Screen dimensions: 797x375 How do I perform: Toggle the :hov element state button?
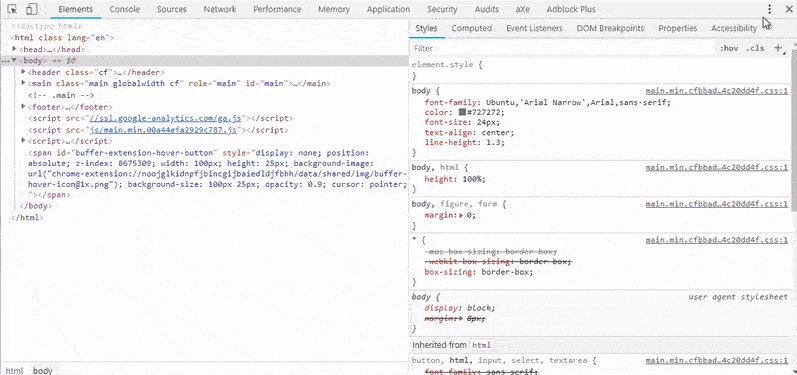[x=728, y=48]
